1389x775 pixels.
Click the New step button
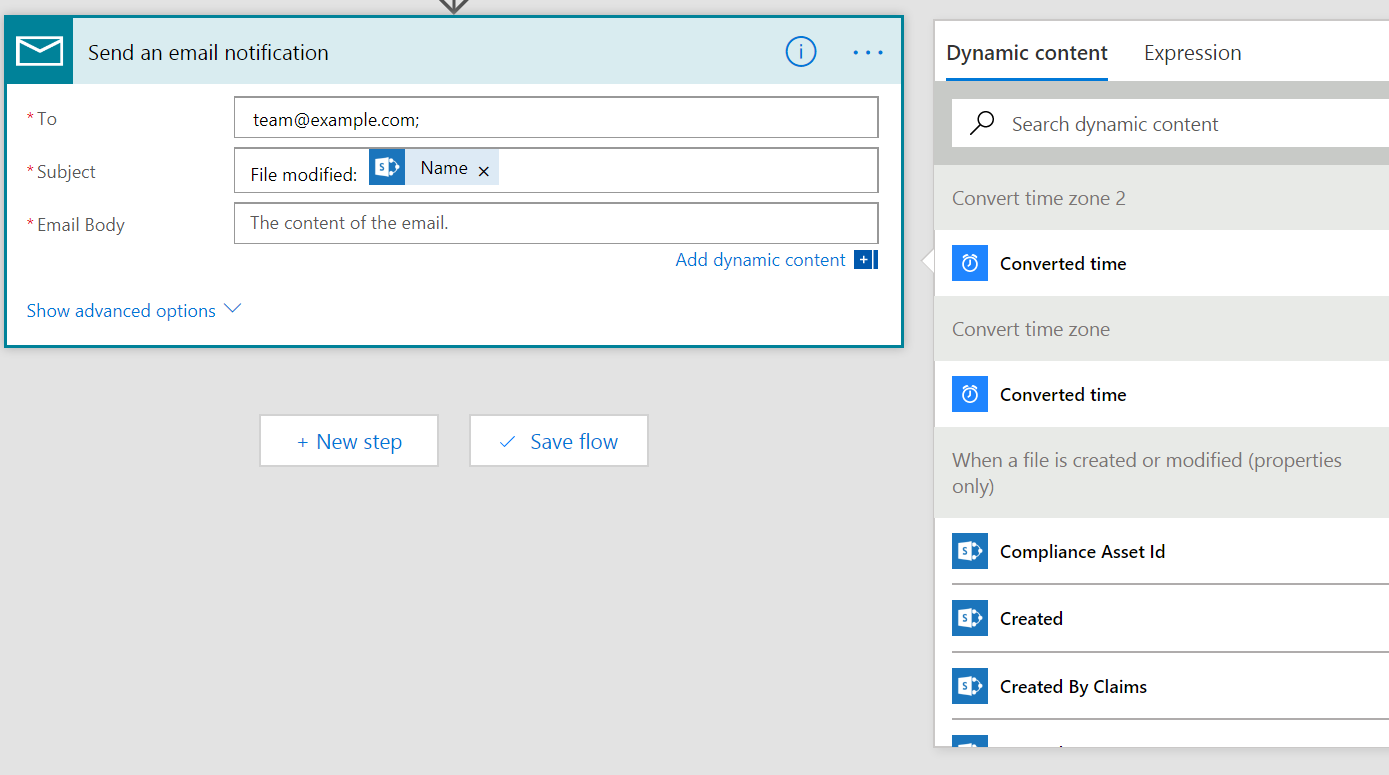click(x=349, y=441)
